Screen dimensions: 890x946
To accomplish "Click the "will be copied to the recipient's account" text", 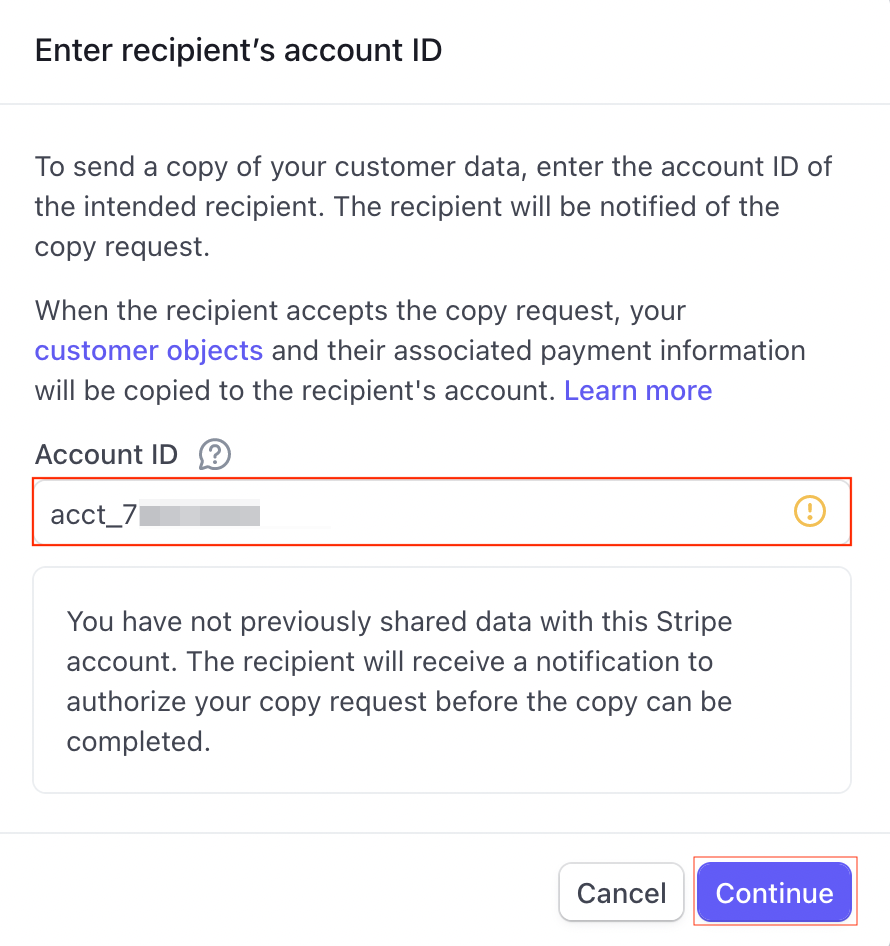I will point(294,390).
